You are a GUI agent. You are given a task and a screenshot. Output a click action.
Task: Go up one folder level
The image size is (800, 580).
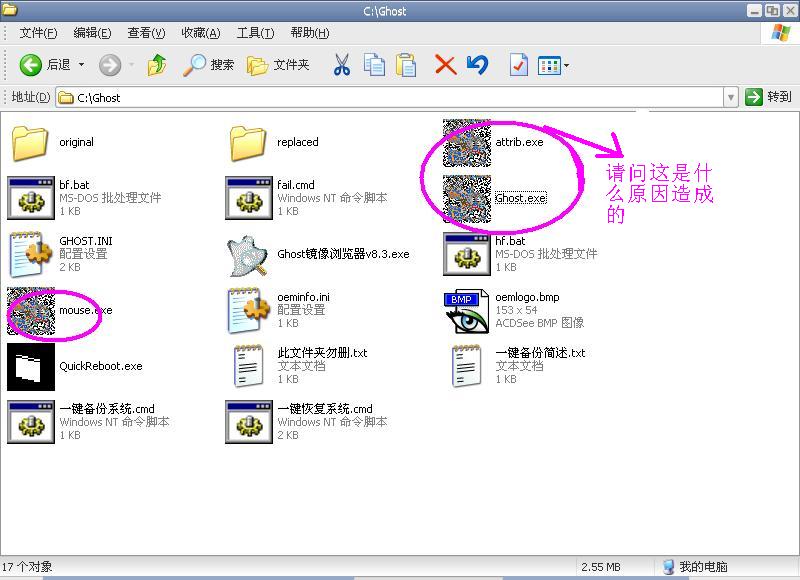(x=157, y=65)
